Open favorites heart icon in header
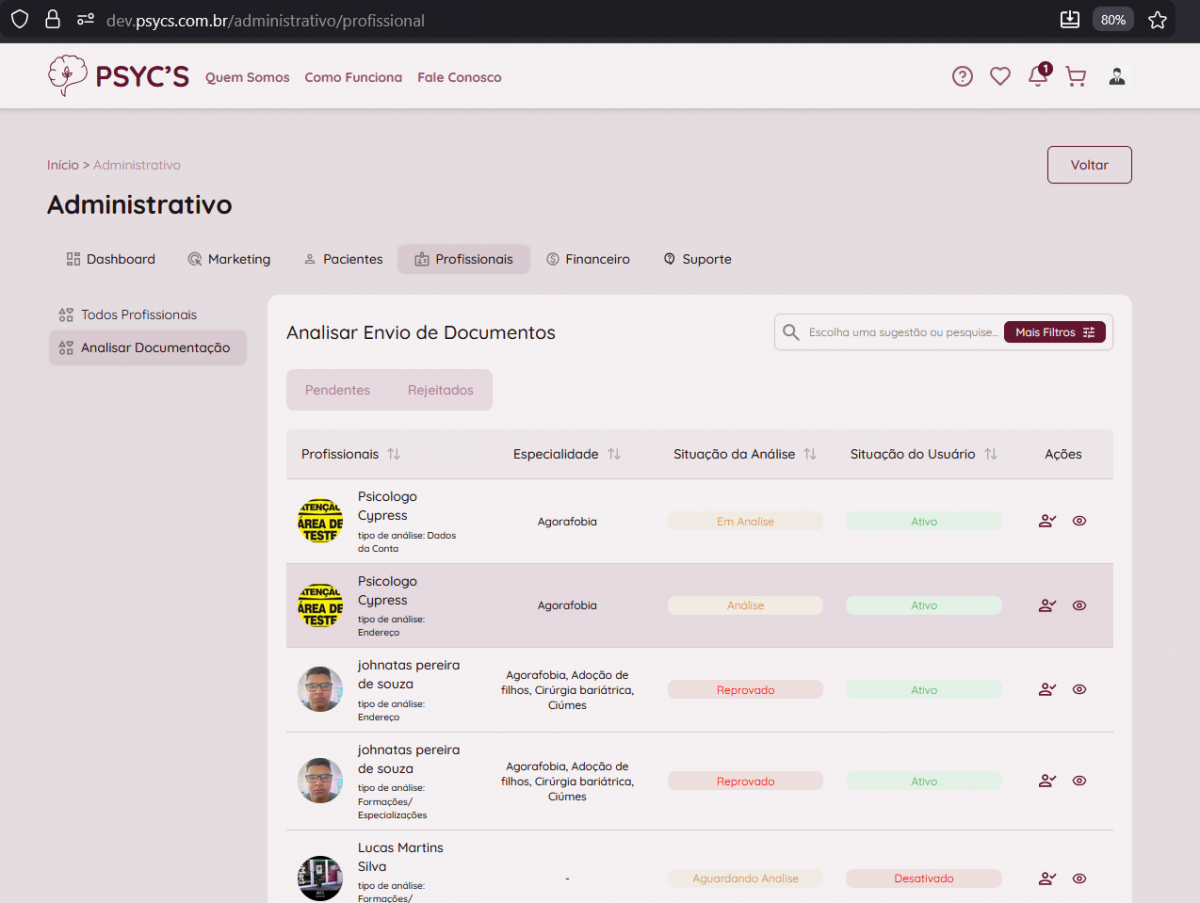 tap(1000, 77)
